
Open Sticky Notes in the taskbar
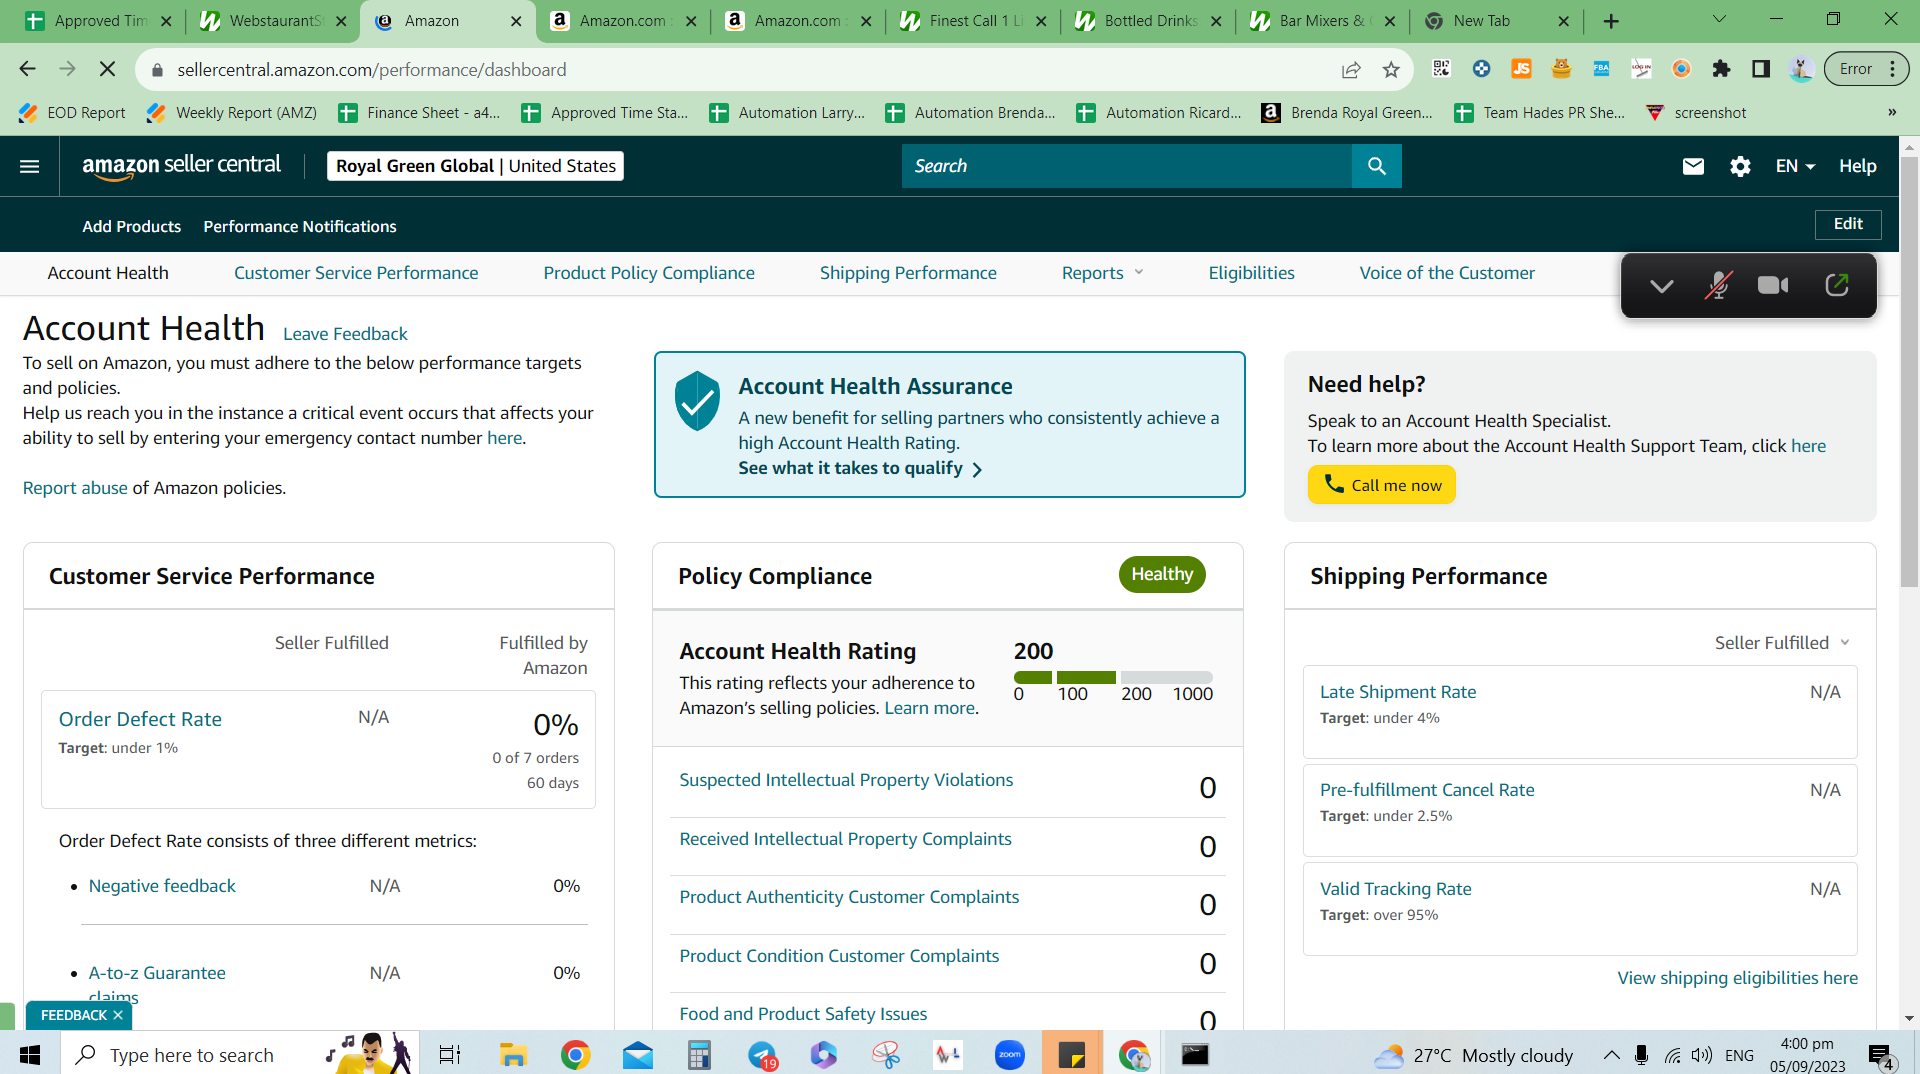[1072, 1054]
